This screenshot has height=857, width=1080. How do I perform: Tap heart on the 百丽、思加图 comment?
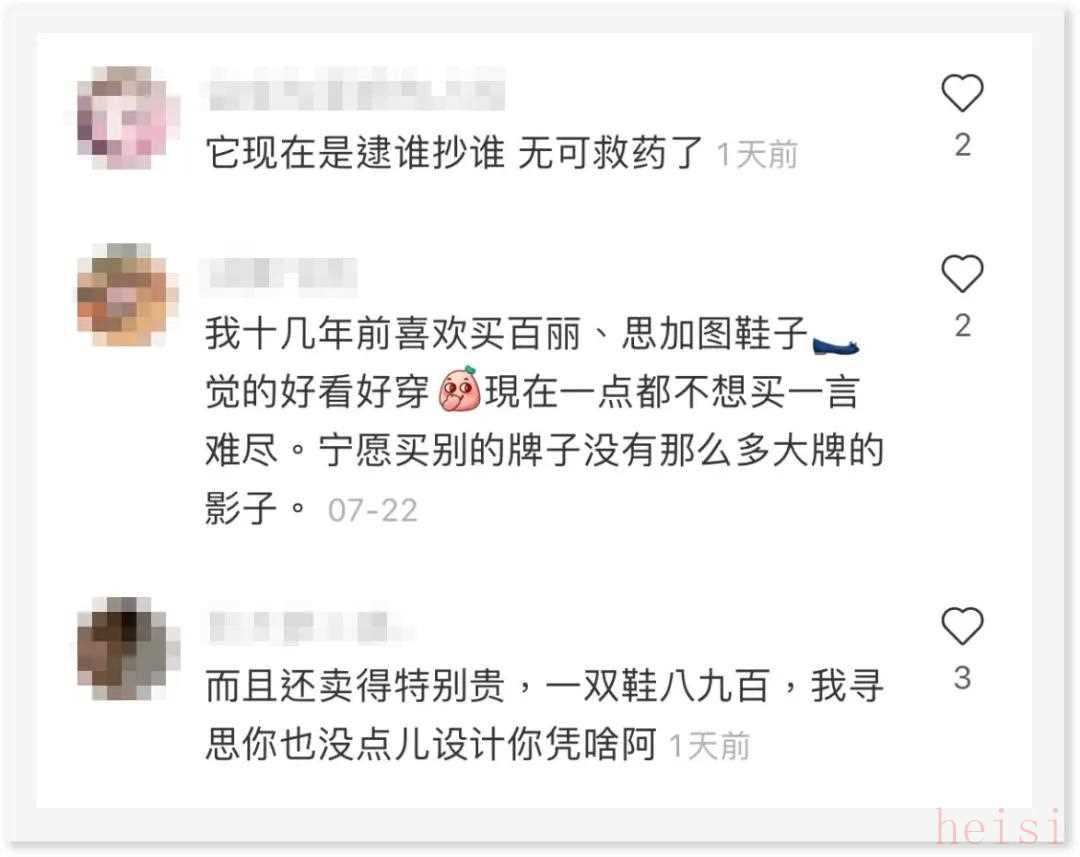[962, 273]
